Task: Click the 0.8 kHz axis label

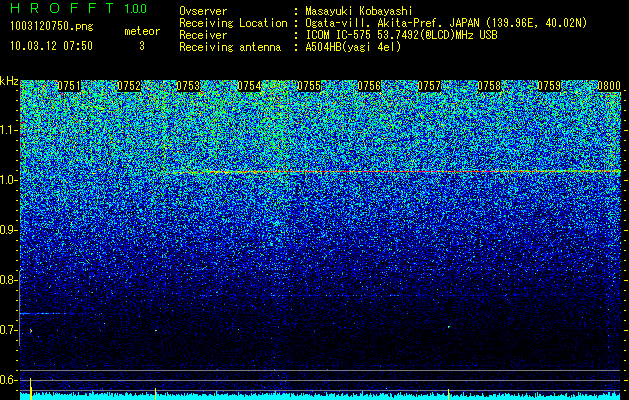Action: pos(9,280)
